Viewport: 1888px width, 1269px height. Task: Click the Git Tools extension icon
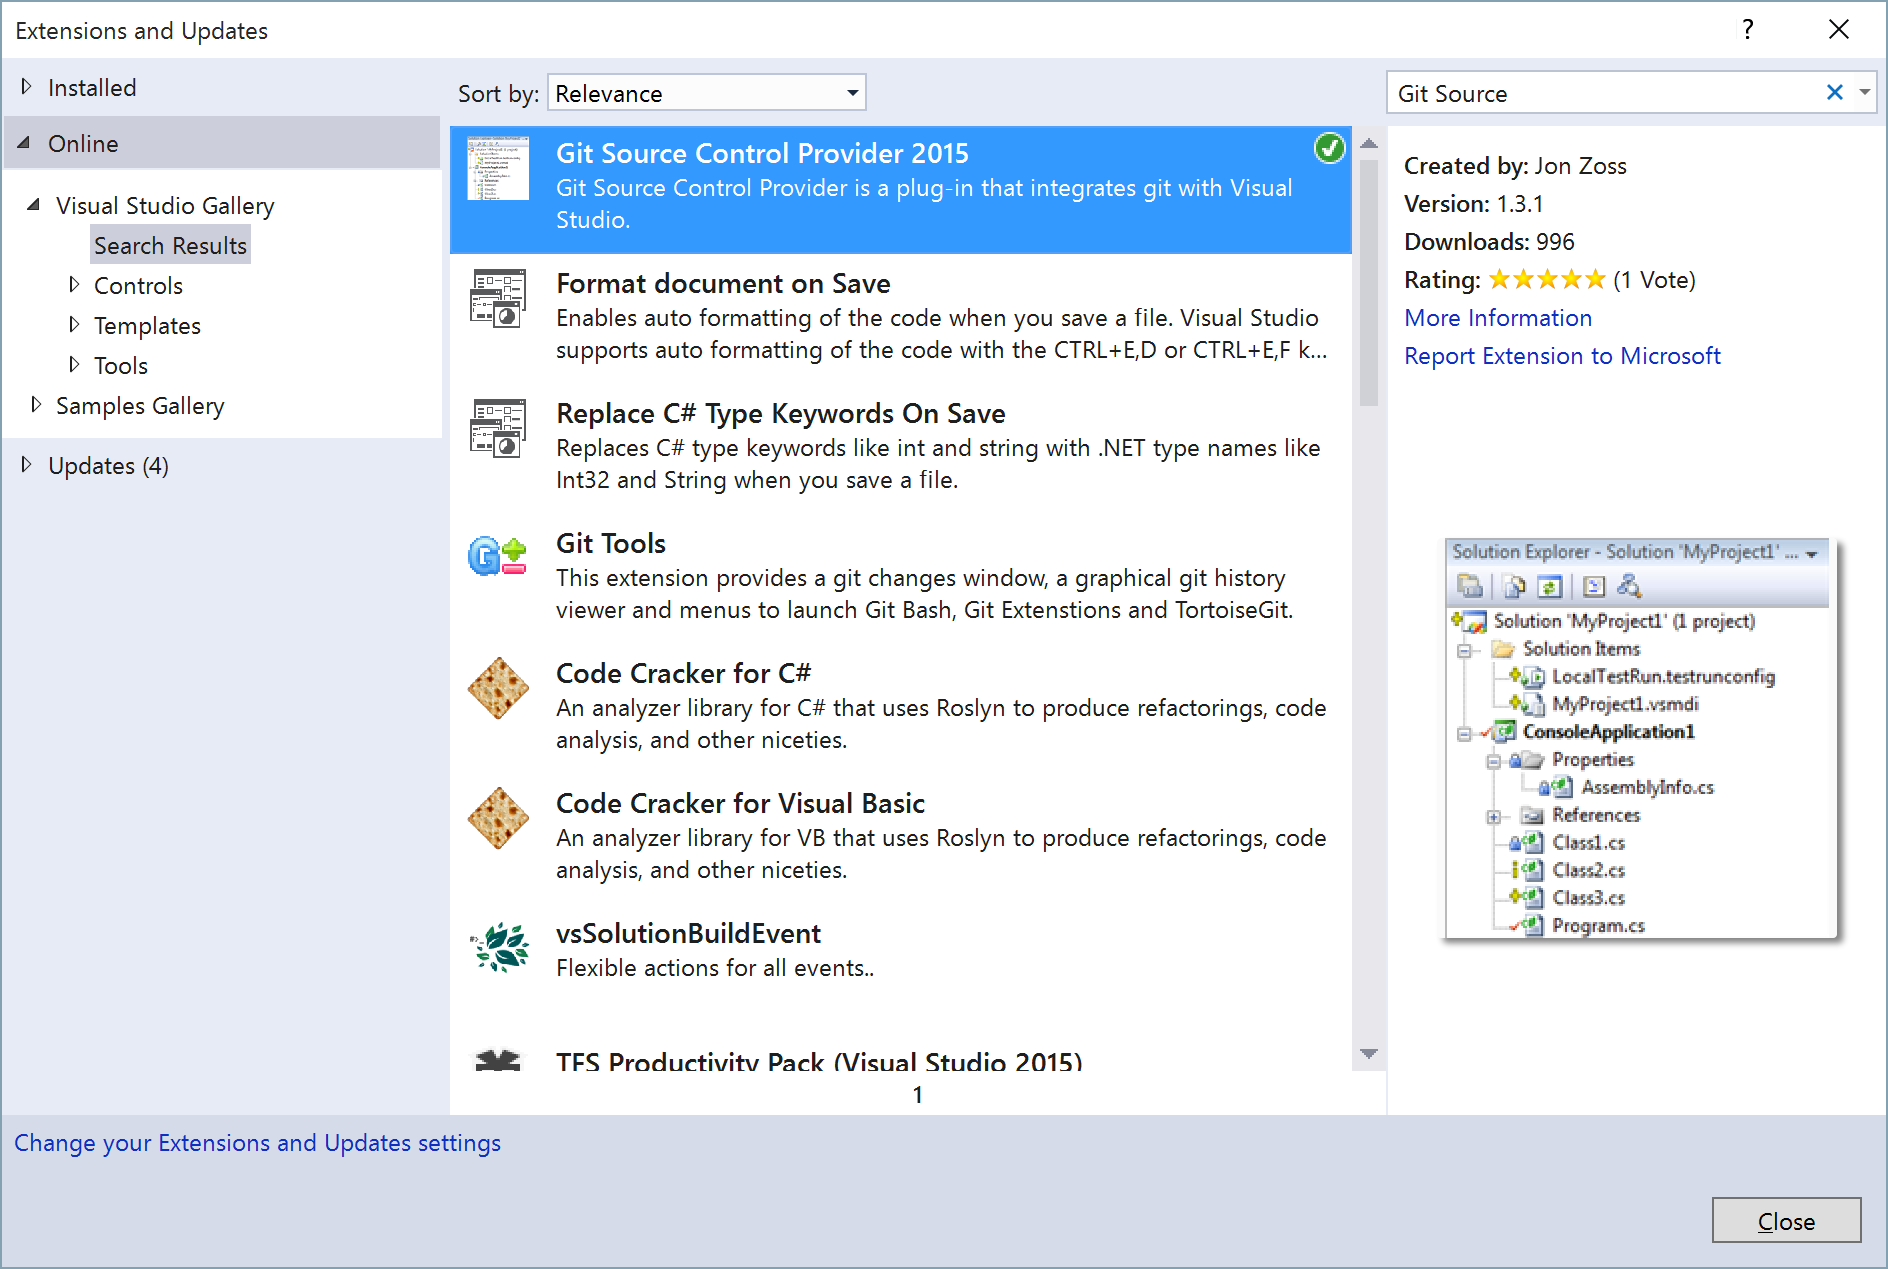(x=498, y=556)
